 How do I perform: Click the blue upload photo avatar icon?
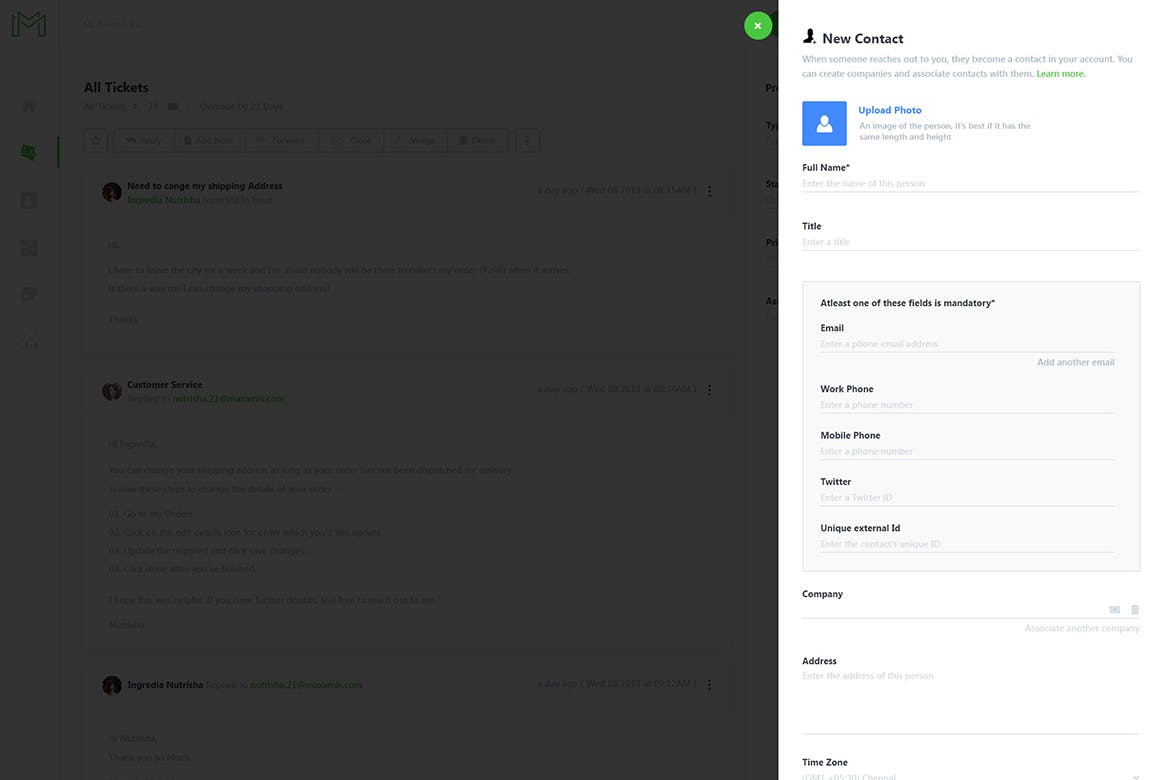824,123
